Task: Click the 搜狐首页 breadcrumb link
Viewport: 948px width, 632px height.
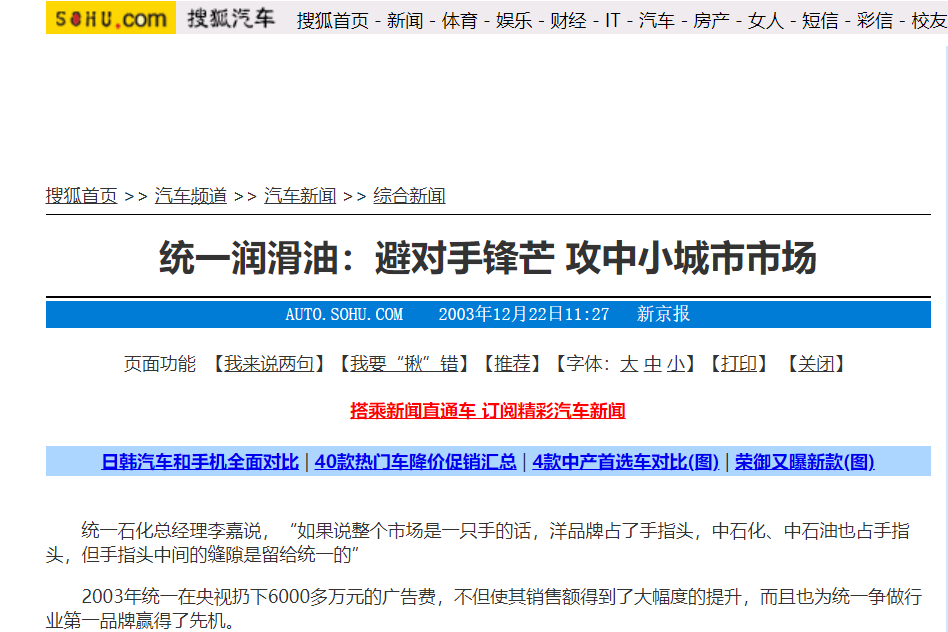Action: pyautogui.click(x=82, y=196)
